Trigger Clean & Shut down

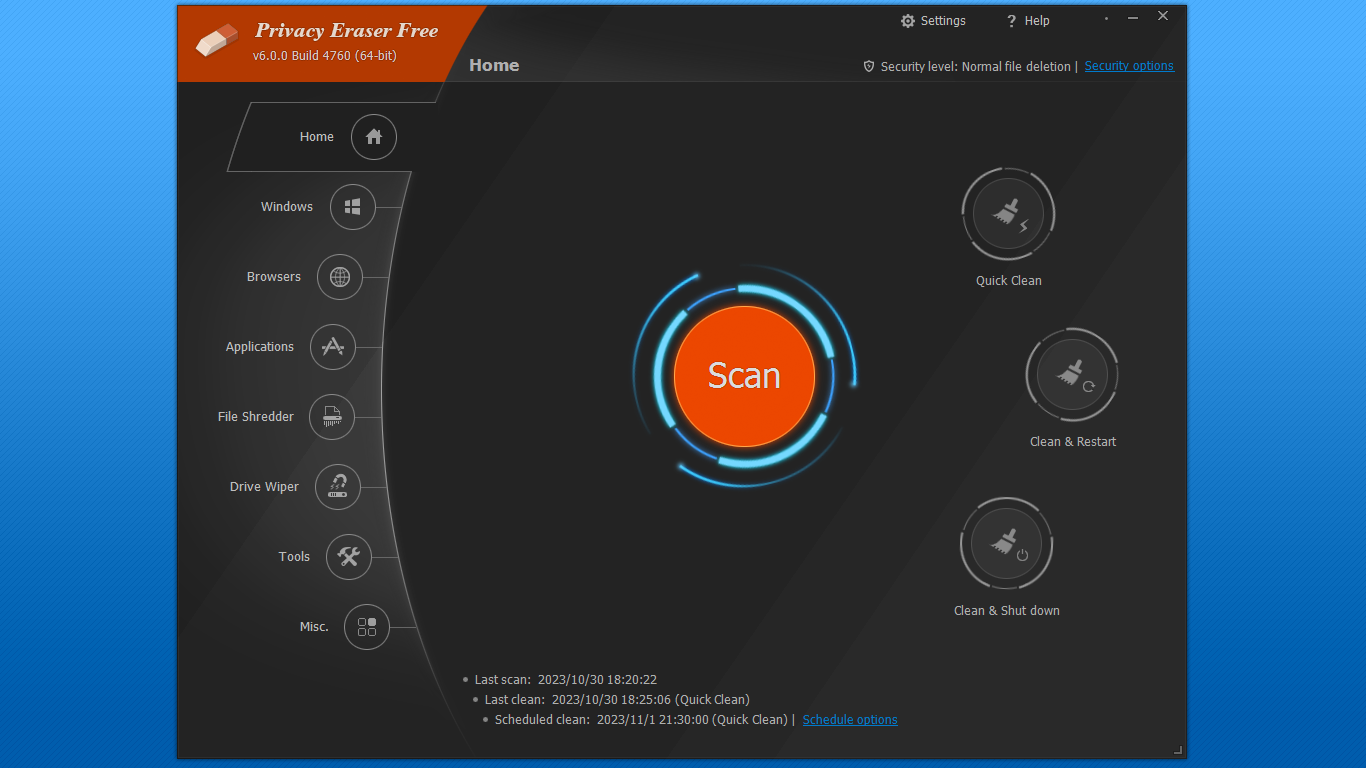tap(1006, 543)
